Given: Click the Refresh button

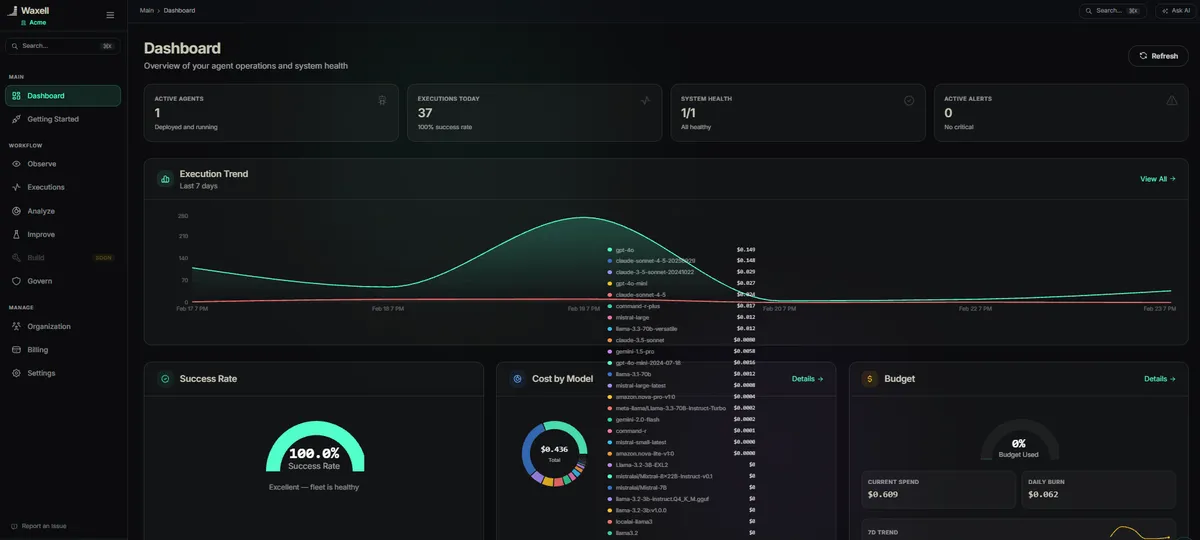Looking at the screenshot, I should click(x=1158, y=56).
